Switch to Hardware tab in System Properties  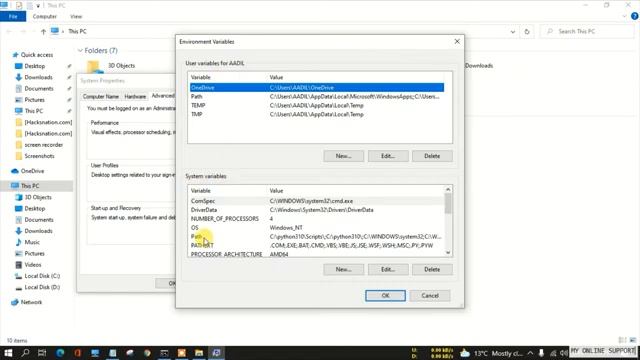coord(135,96)
